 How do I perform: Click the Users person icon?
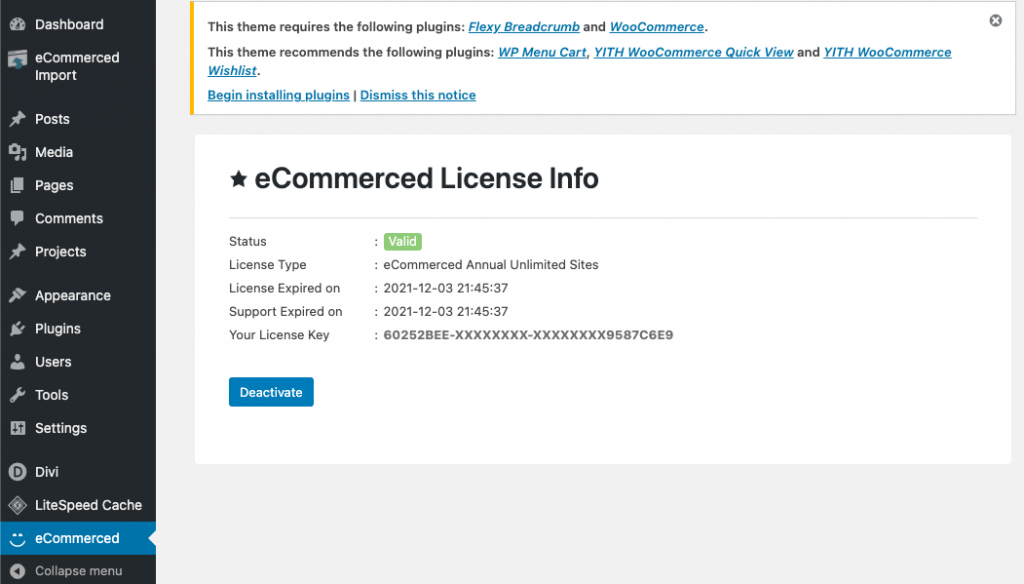tap(17, 362)
